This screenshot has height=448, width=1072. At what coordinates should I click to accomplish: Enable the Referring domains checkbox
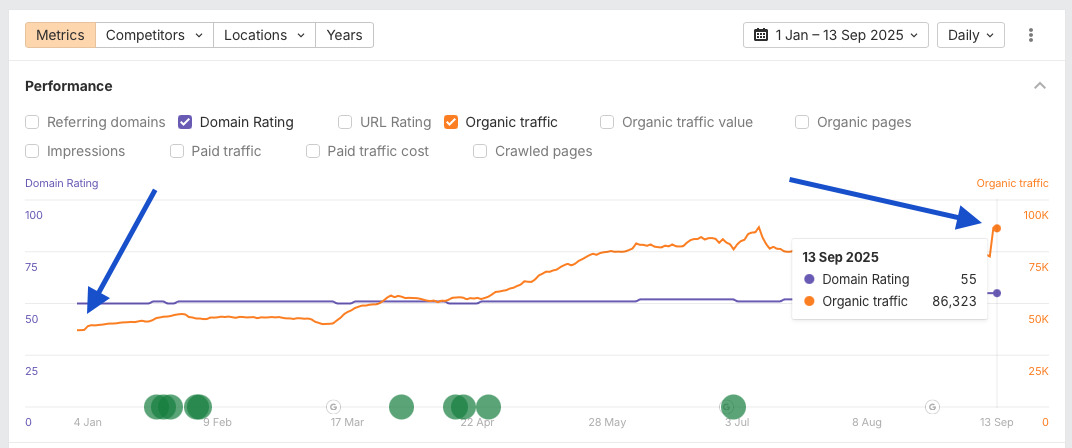31,122
